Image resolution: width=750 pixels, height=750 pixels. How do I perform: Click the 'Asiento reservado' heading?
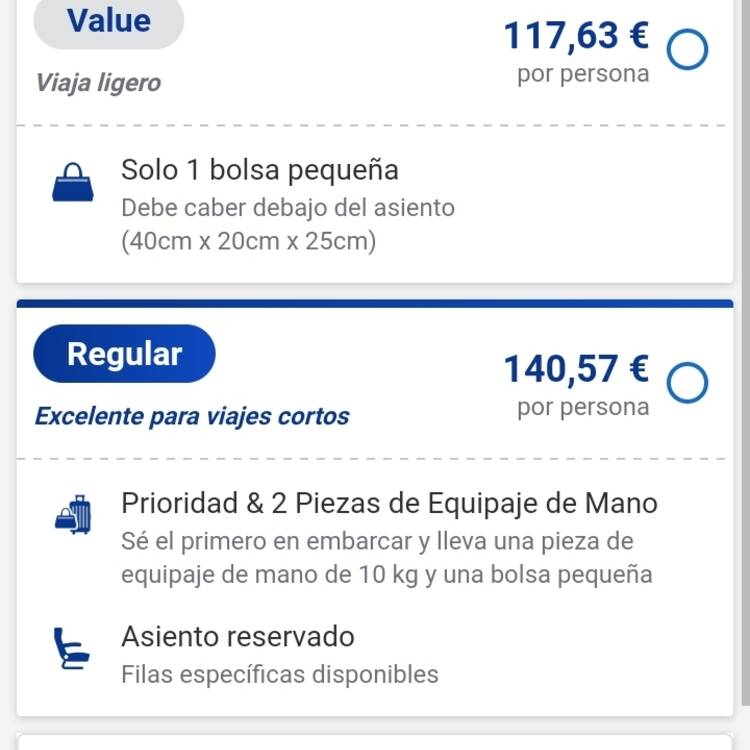[x=238, y=637]
